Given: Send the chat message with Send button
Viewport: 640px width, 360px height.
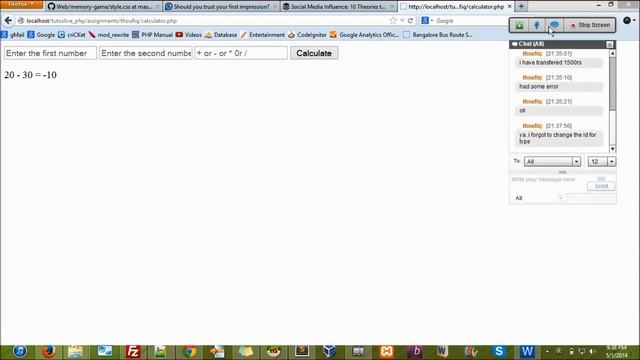Looking at the screenshot, I should [x=601, y=186].
